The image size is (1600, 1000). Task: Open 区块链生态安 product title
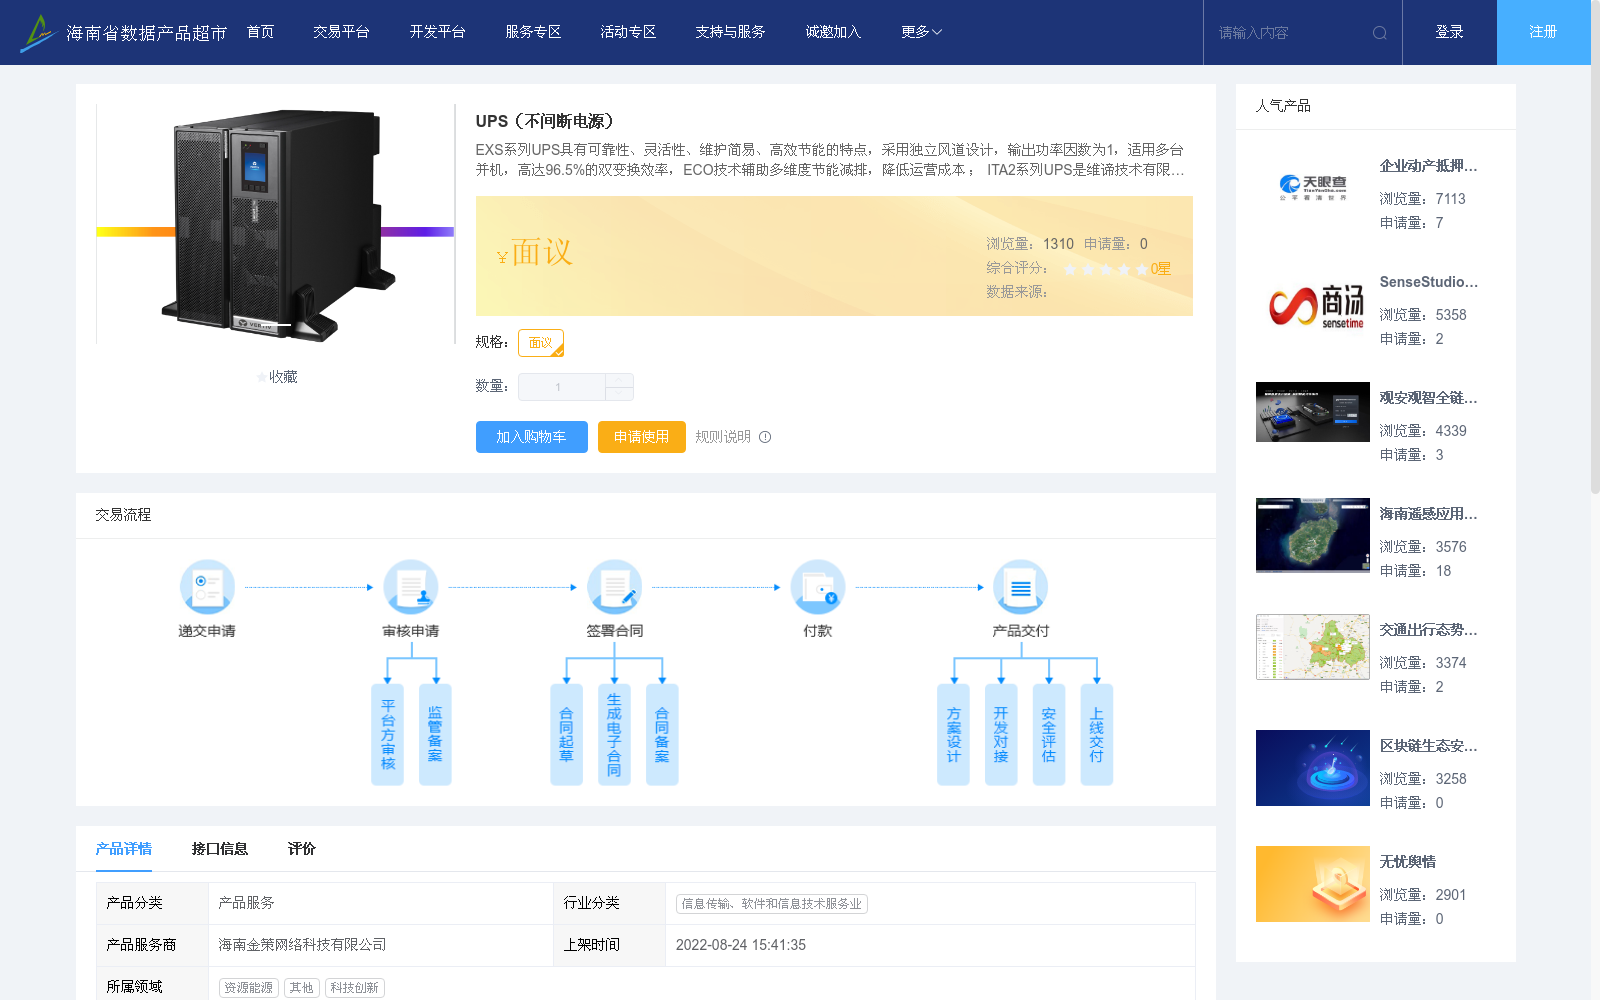click(x=1429, y=746)
